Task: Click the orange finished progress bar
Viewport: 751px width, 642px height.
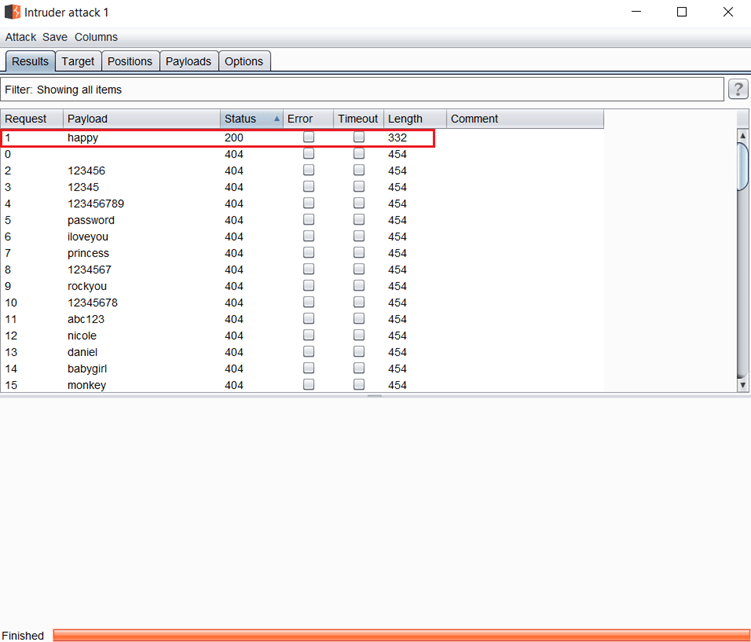Action: pos(400,635)
